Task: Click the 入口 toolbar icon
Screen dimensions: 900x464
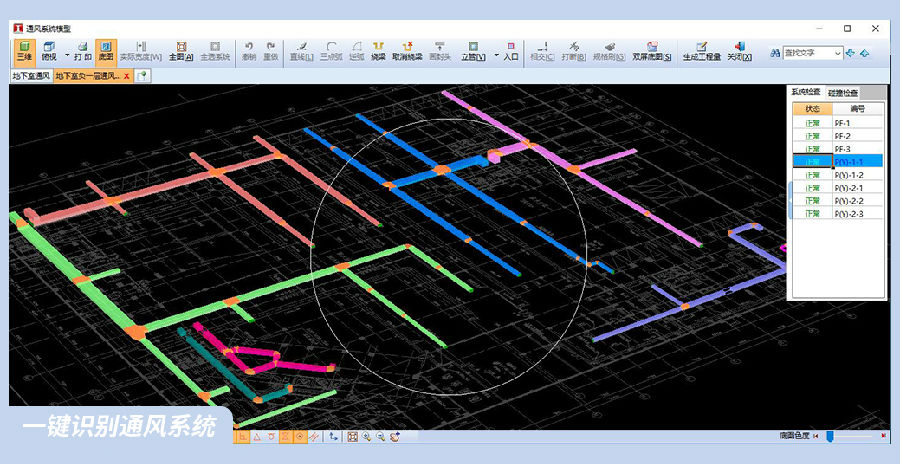Action: 511,51
